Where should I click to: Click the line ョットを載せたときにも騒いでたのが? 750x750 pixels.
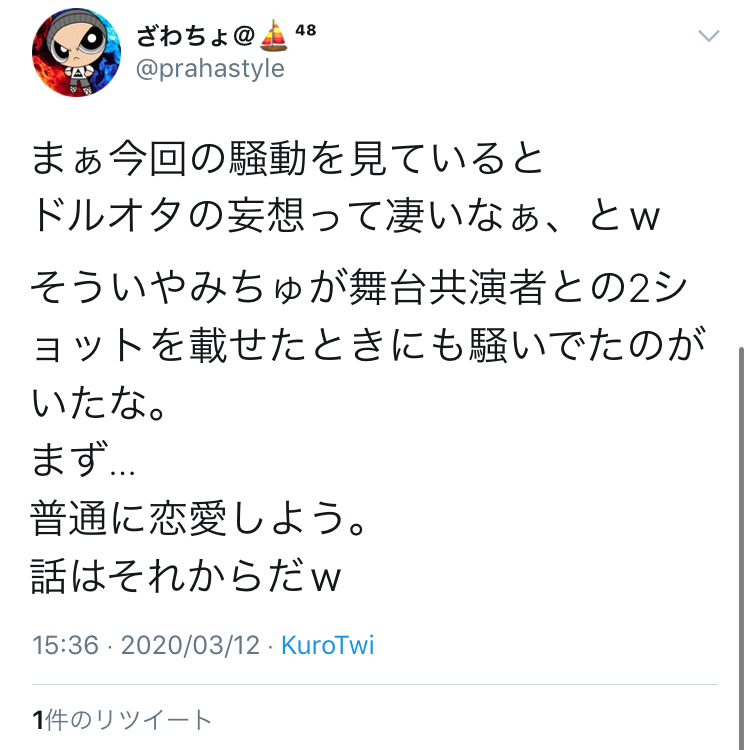click(368, 345)
